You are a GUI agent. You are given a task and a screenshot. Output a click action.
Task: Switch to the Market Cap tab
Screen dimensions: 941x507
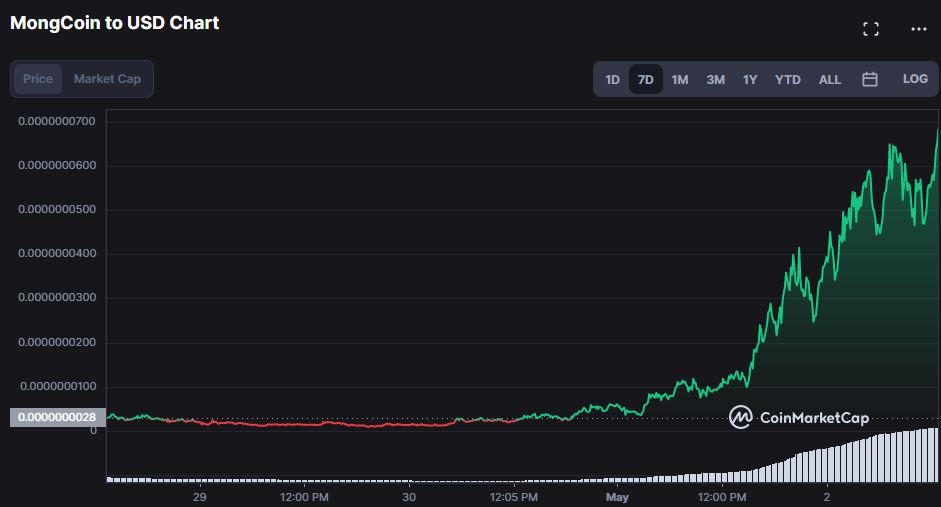click(x=107, y=79)
